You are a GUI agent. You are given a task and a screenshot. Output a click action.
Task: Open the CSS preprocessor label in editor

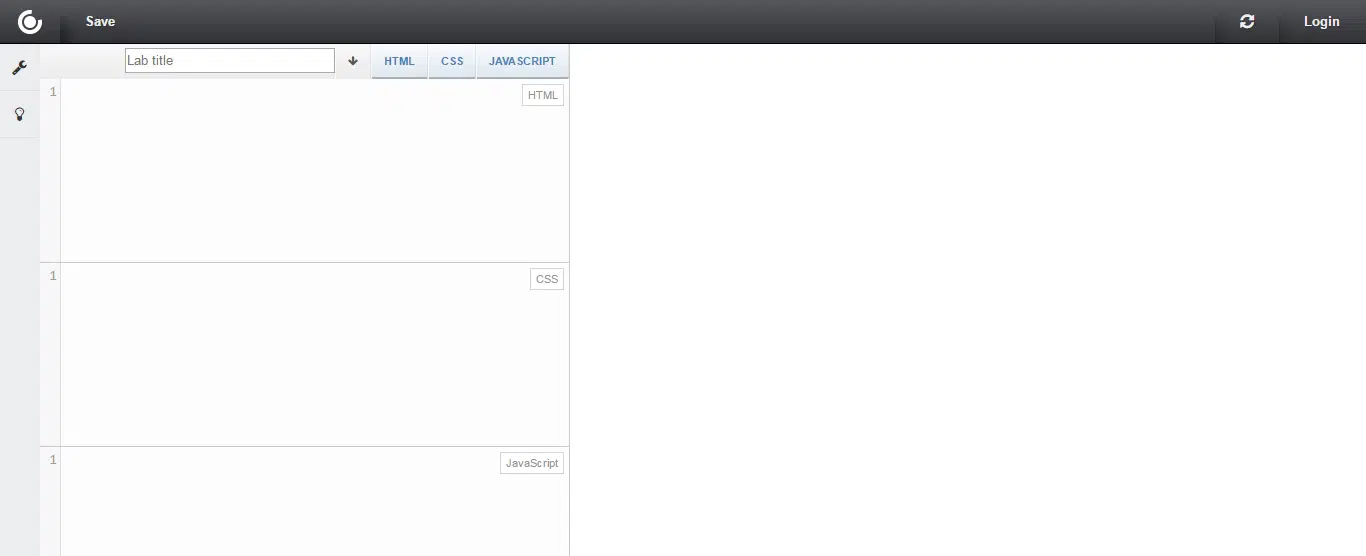point(547,279)
